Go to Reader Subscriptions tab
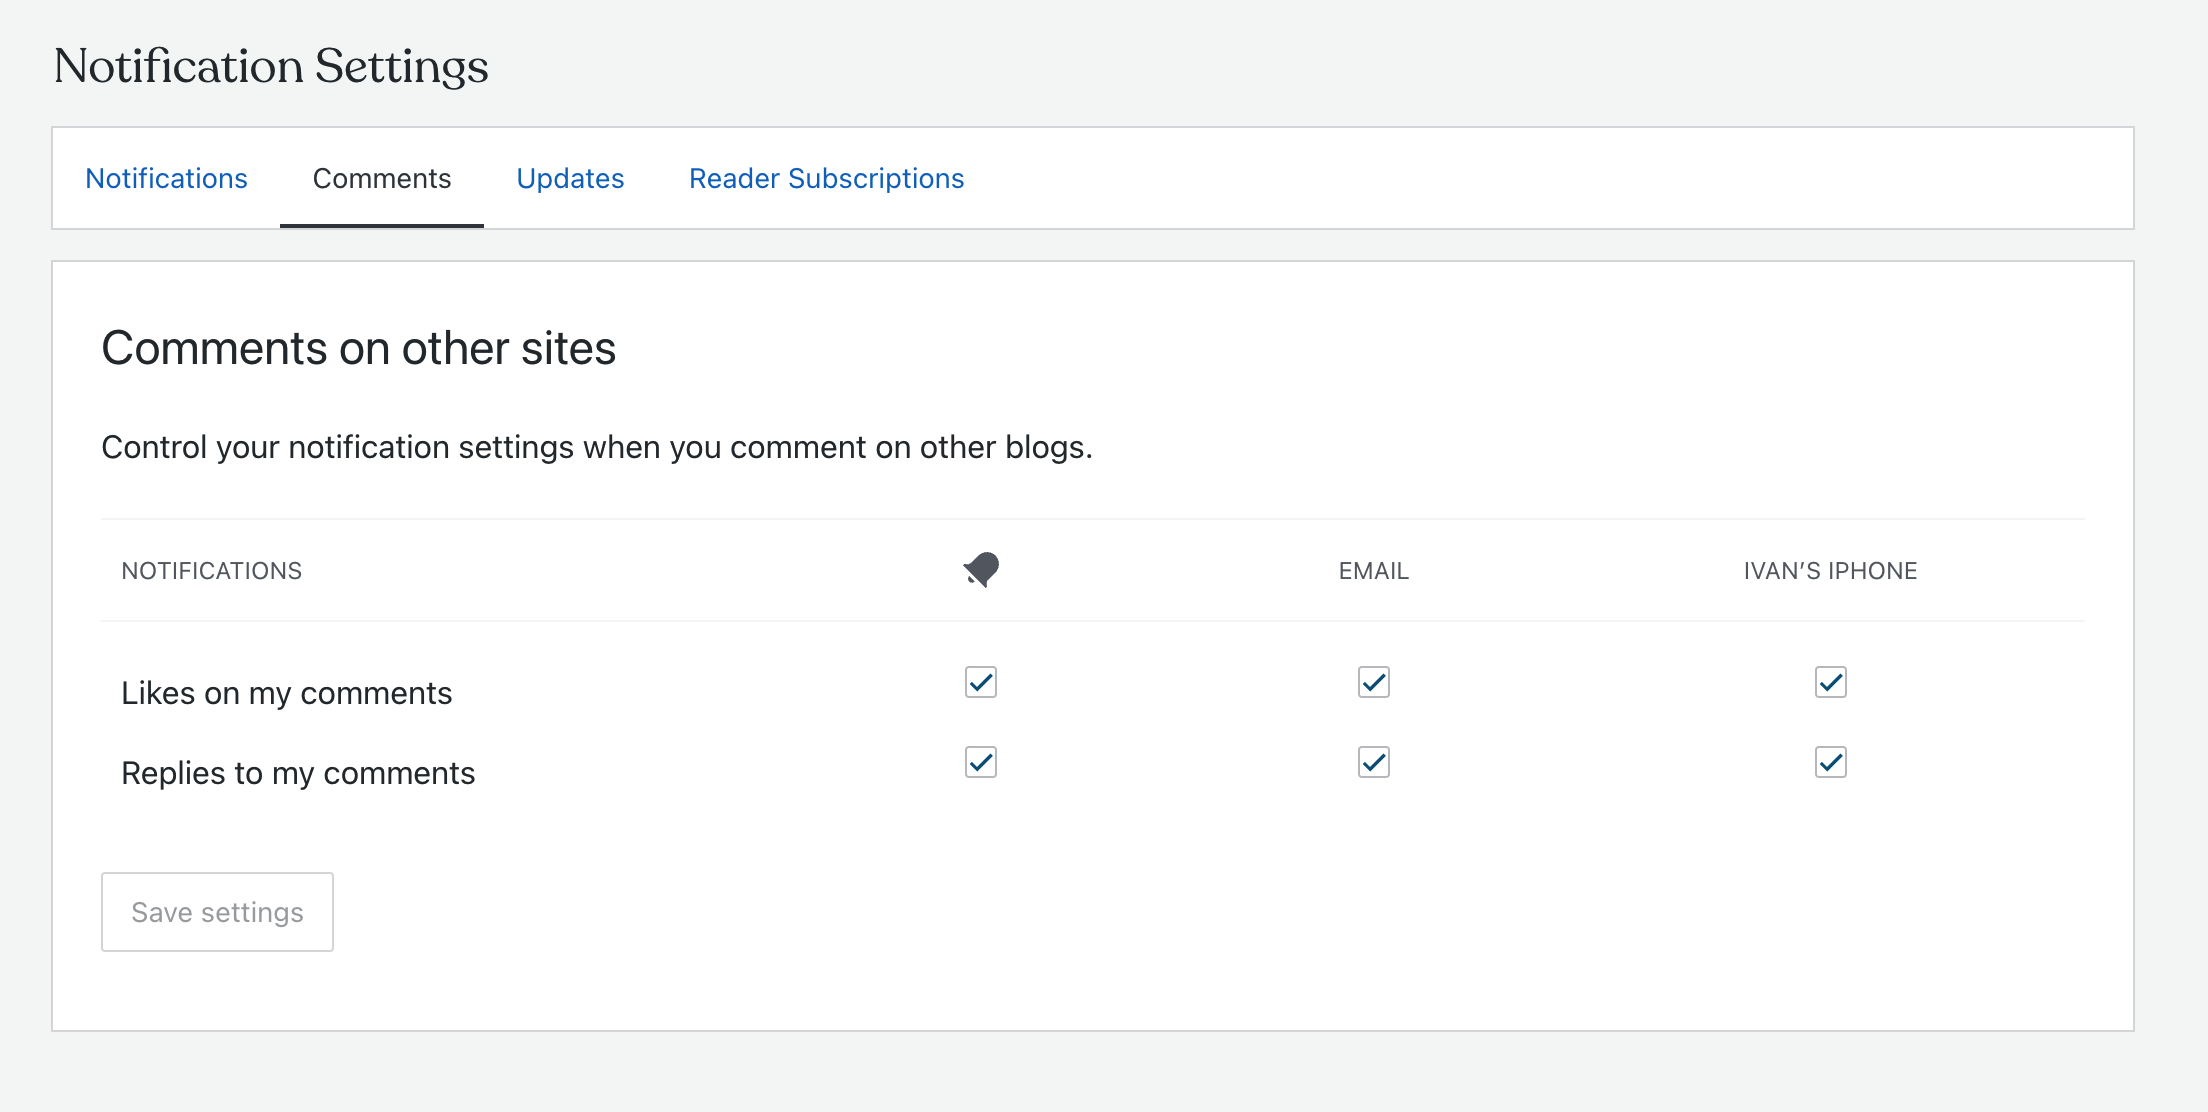Viewport: 2208px width, 1112px height. (826, 178)
